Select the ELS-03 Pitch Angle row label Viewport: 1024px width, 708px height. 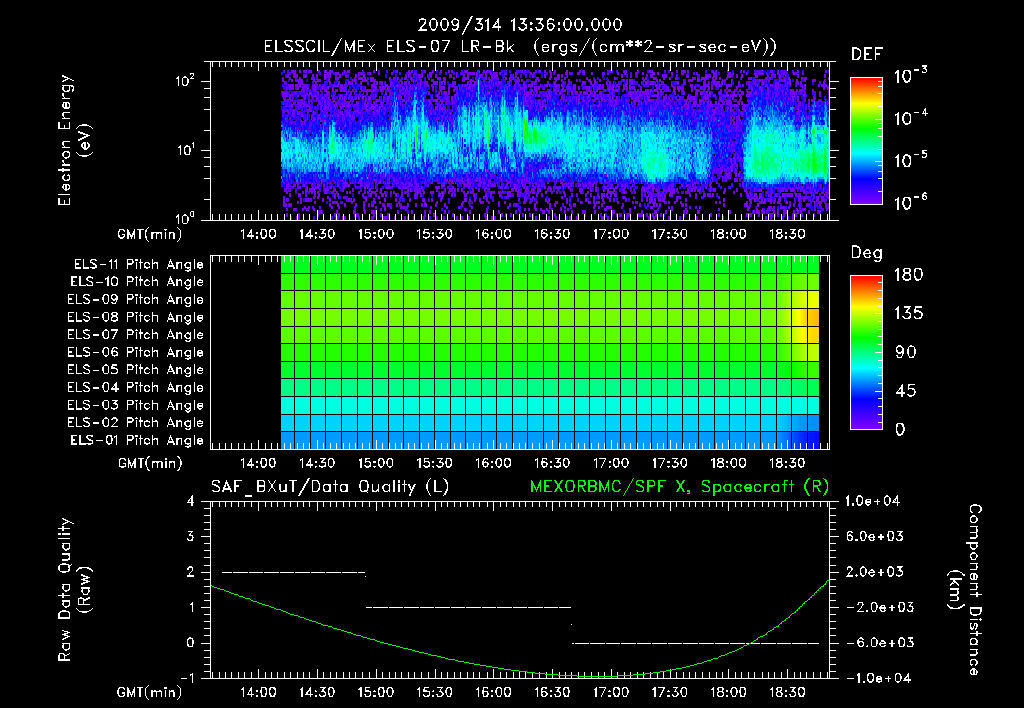click(135, 405)
